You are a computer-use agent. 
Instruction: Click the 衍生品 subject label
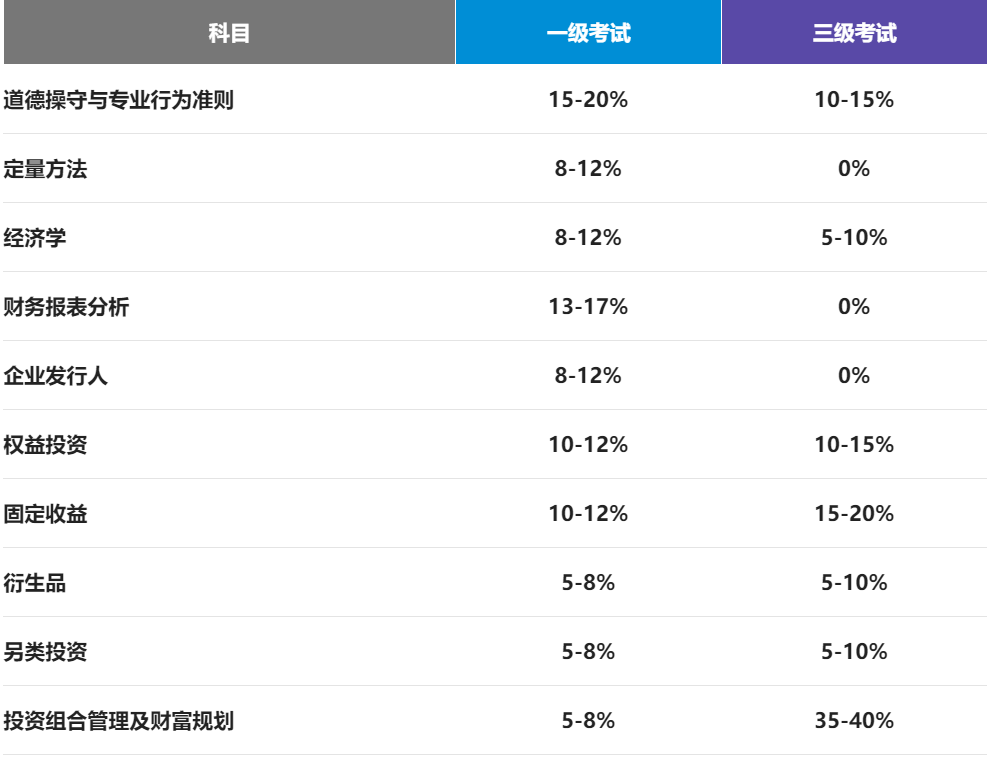click(35, 583)
